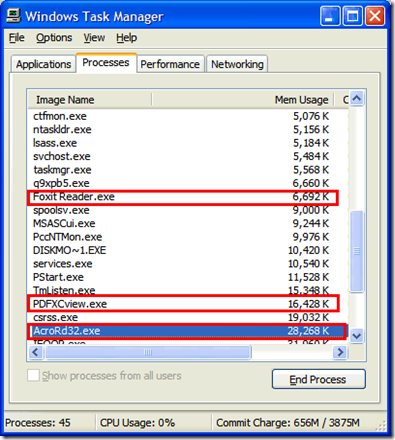The height and width of the screenshot is (440, 395).
Task: Open the File menu
Action: [x=16, y=38]
